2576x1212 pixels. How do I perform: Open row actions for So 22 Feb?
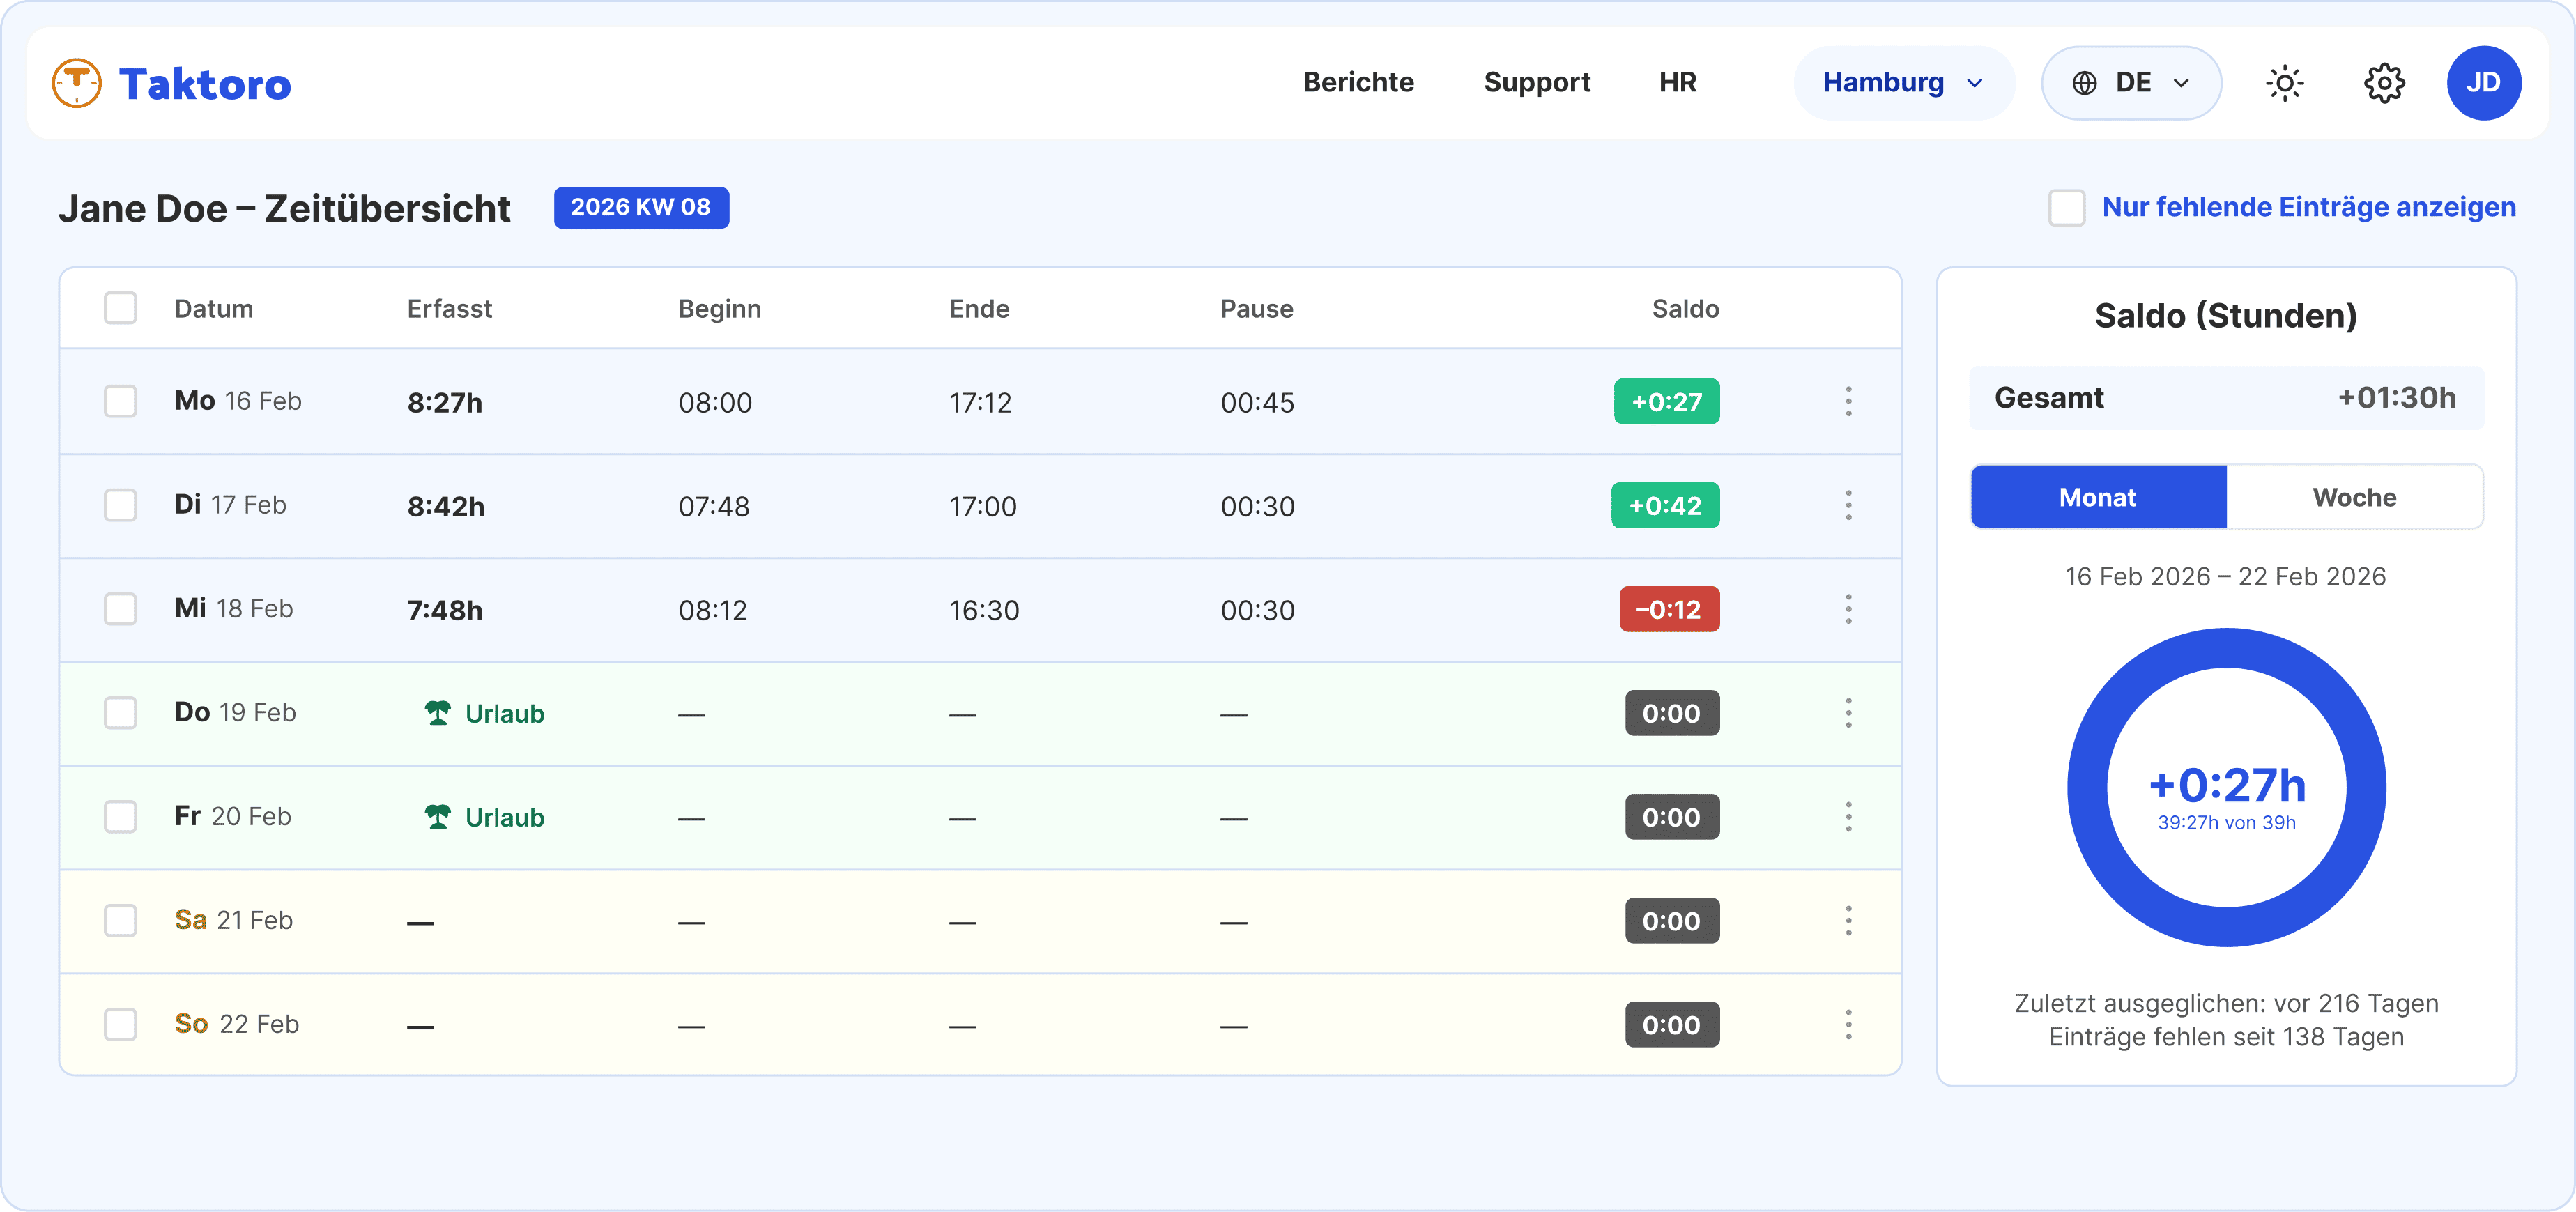[x=1848, y=1025]
